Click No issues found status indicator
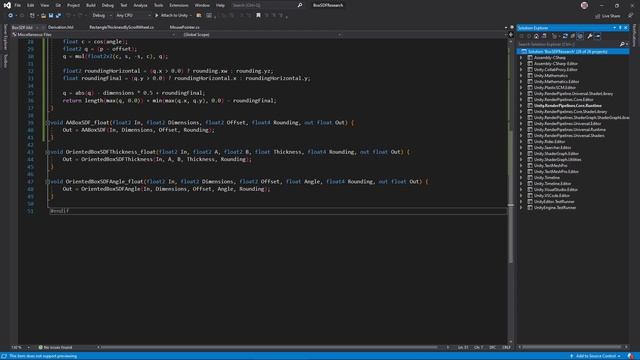640x360 pixels. [x=55, y=347]
